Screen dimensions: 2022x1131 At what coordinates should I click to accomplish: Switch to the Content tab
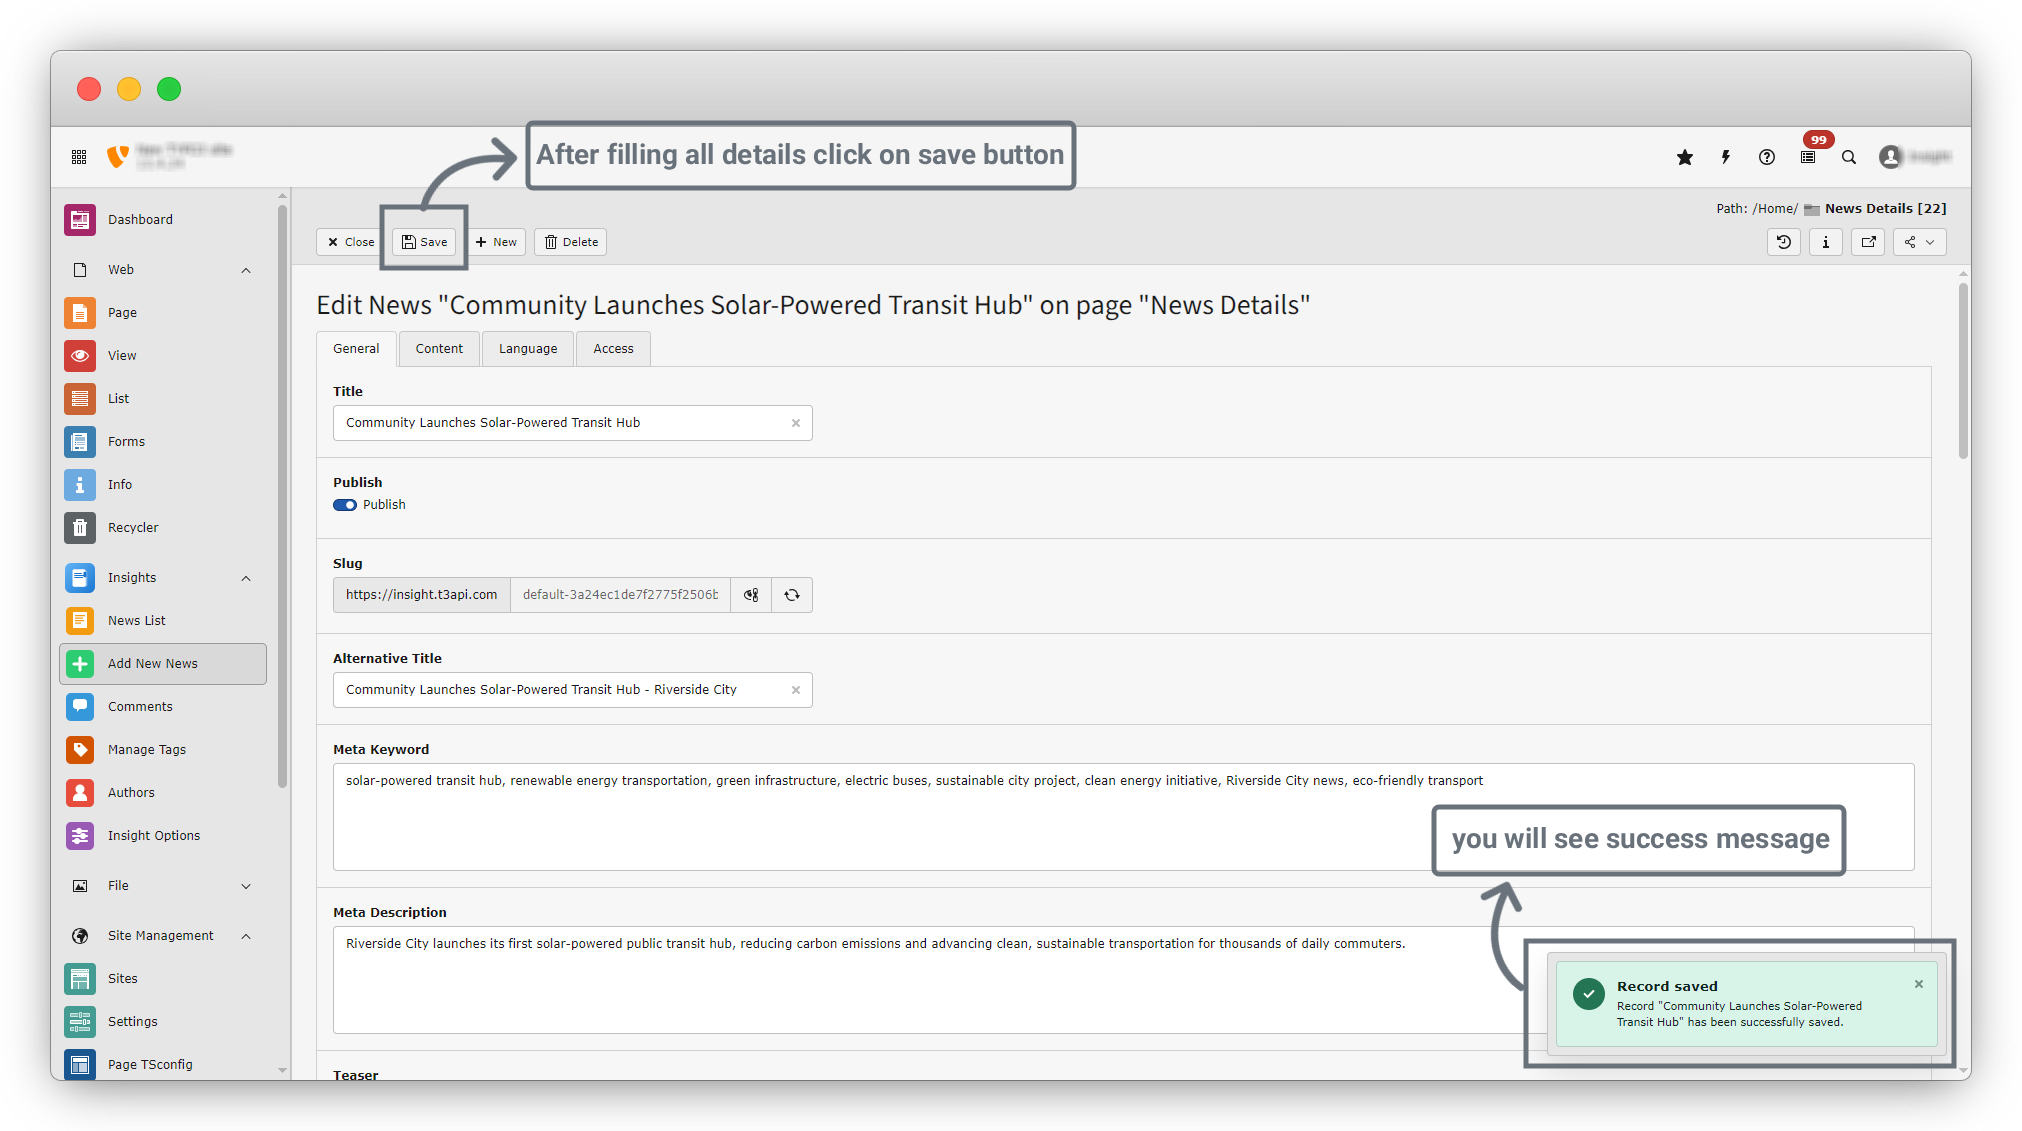pyautogui.click(x=439, y=349)
